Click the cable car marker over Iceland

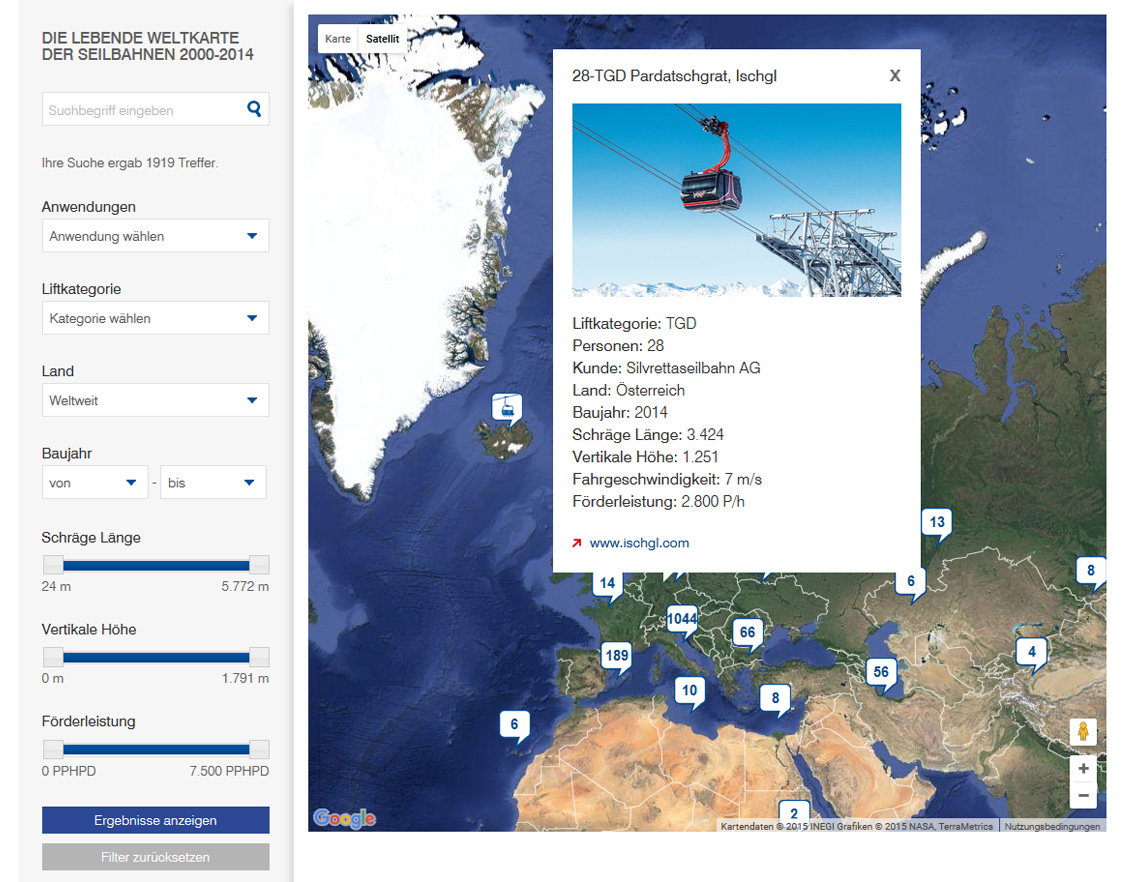click(507, 407)
